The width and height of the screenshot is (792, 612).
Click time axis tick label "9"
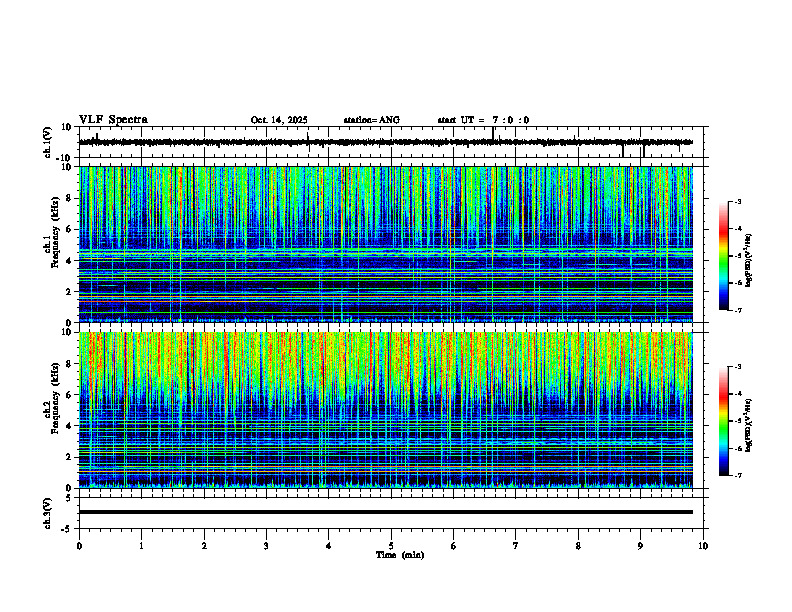coord(640,546)
